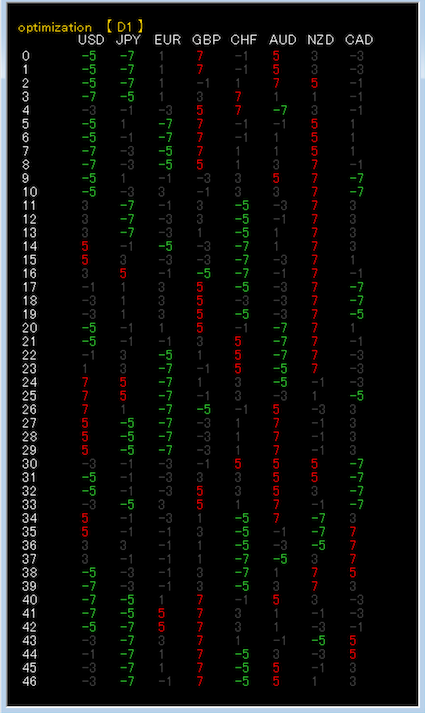Image resolution: width=425 pixels, height=713 pixels.
Task: Click the -7 AUD value in row 20
Action: point(280,328)
